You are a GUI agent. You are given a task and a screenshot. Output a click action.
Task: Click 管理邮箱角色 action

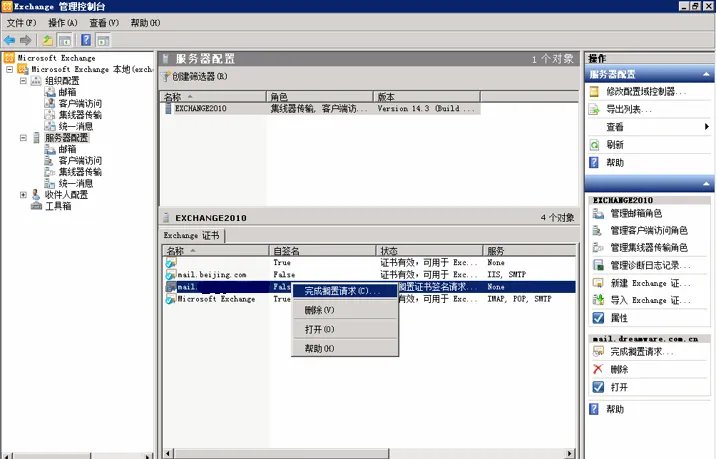[x=636, y=213]
